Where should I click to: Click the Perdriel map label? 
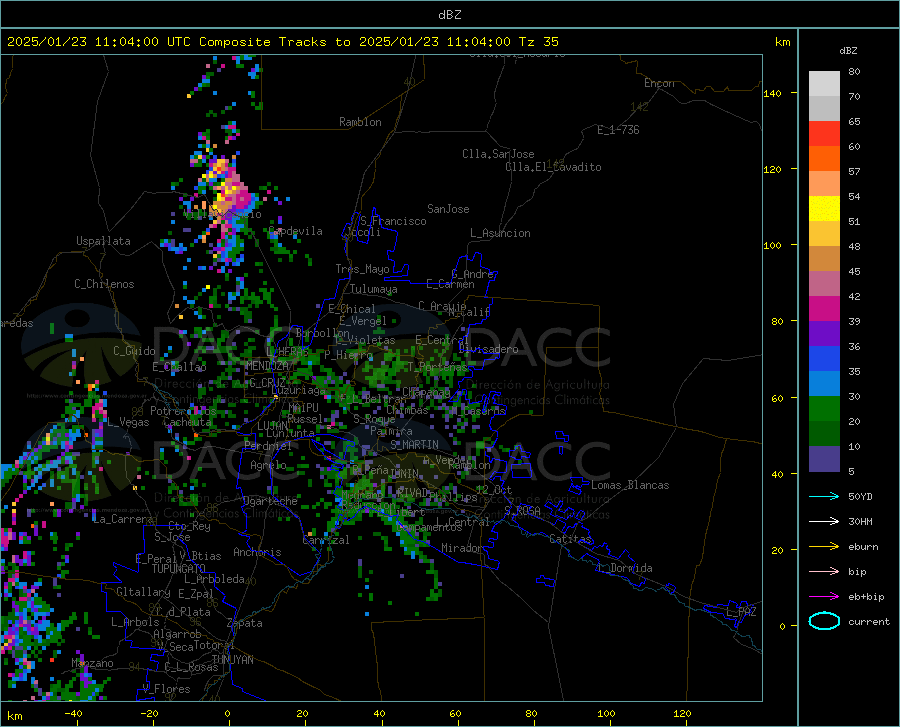(x=268, y=445)
